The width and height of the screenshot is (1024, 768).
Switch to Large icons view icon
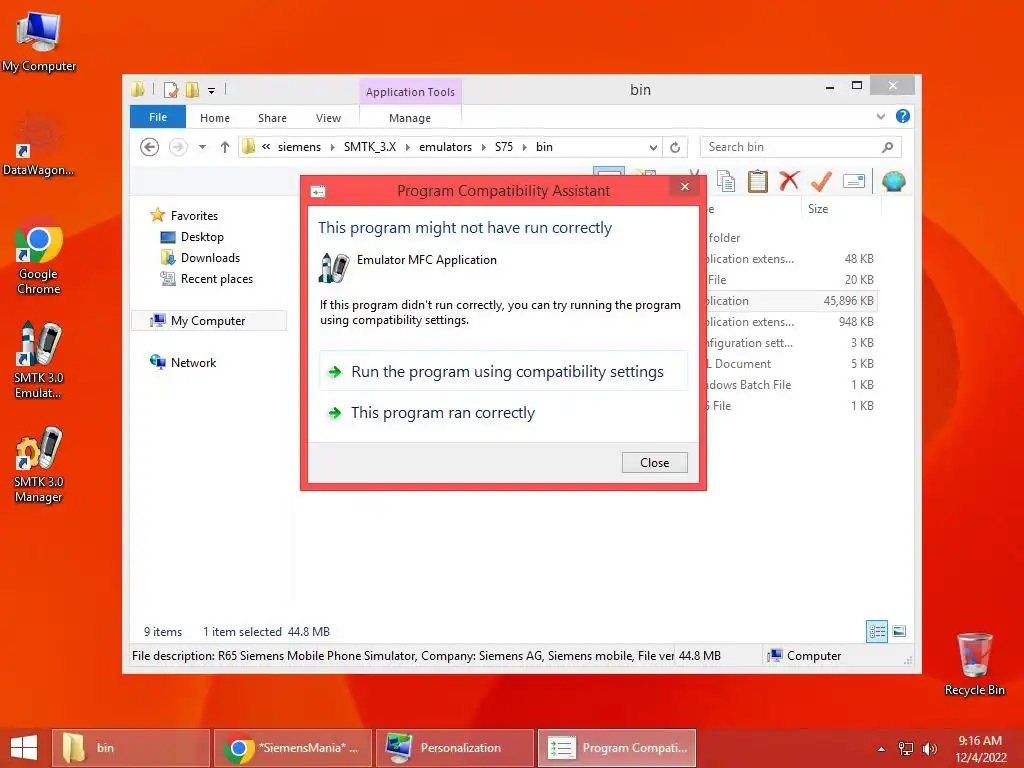899,632
